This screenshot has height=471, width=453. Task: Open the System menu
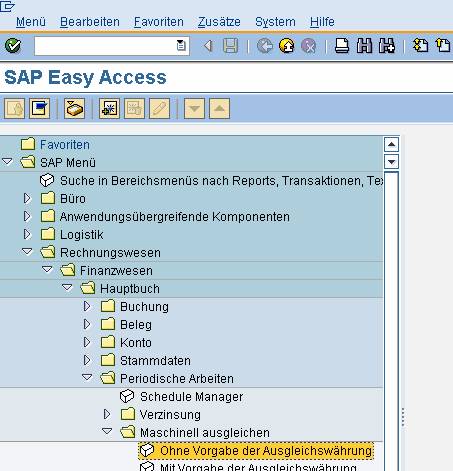point(275,22)
